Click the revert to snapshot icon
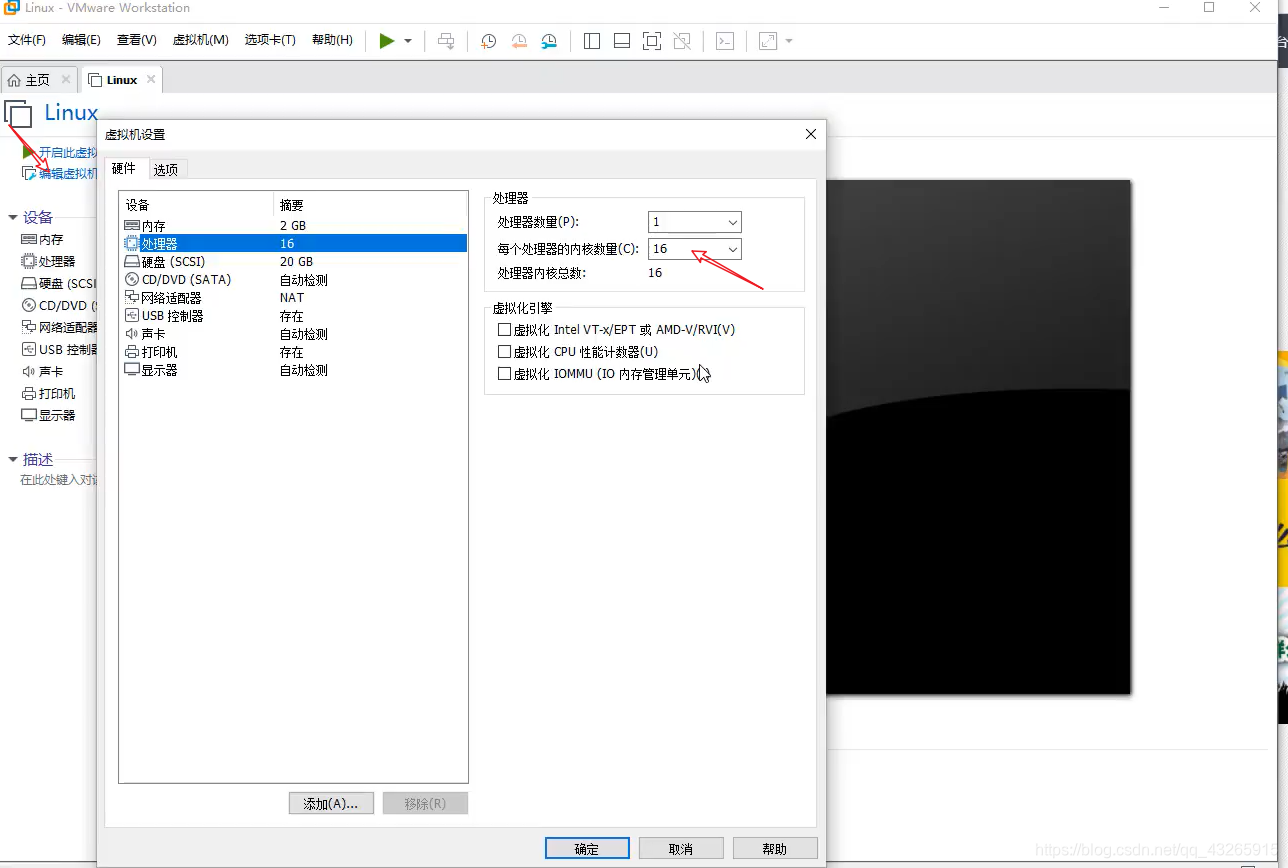The image size is (1288, 868). tap(519, 41)
